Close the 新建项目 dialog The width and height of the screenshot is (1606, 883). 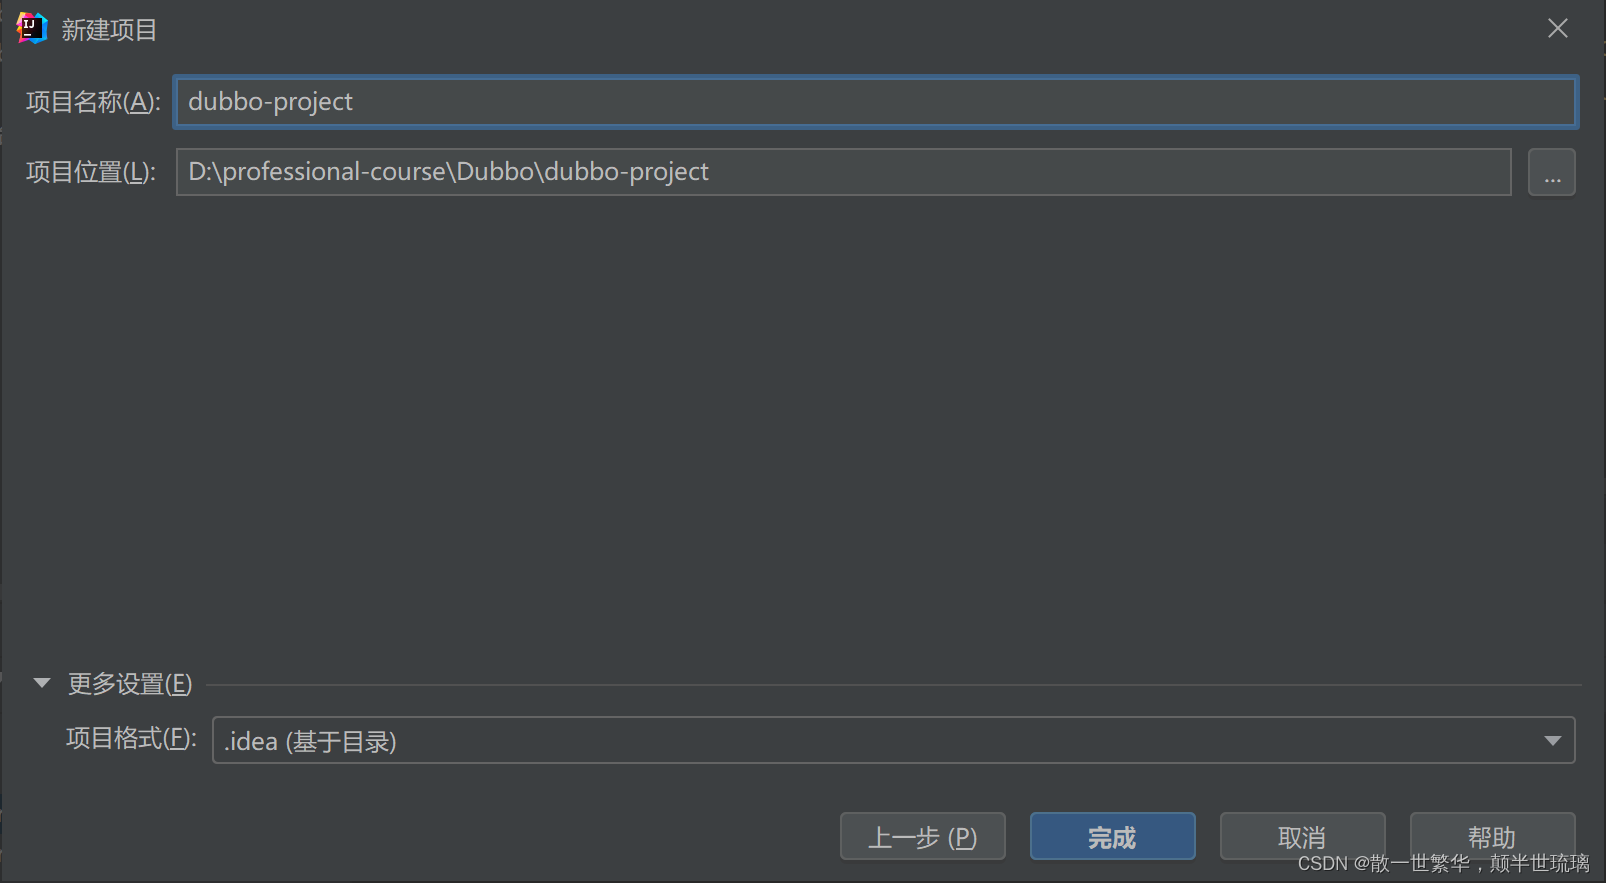point(1558,28)
